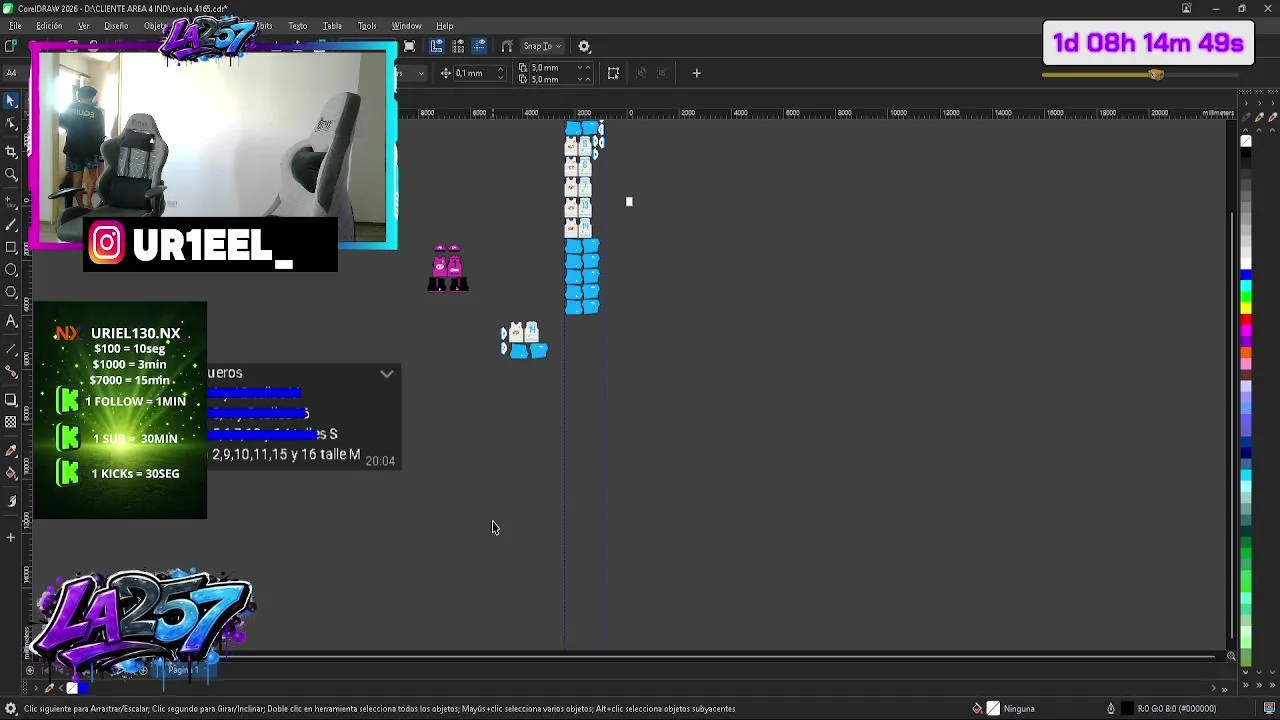Select the Drop Shadow tool
Viewport: 1280px width, 720px height.
pos(11,399)
